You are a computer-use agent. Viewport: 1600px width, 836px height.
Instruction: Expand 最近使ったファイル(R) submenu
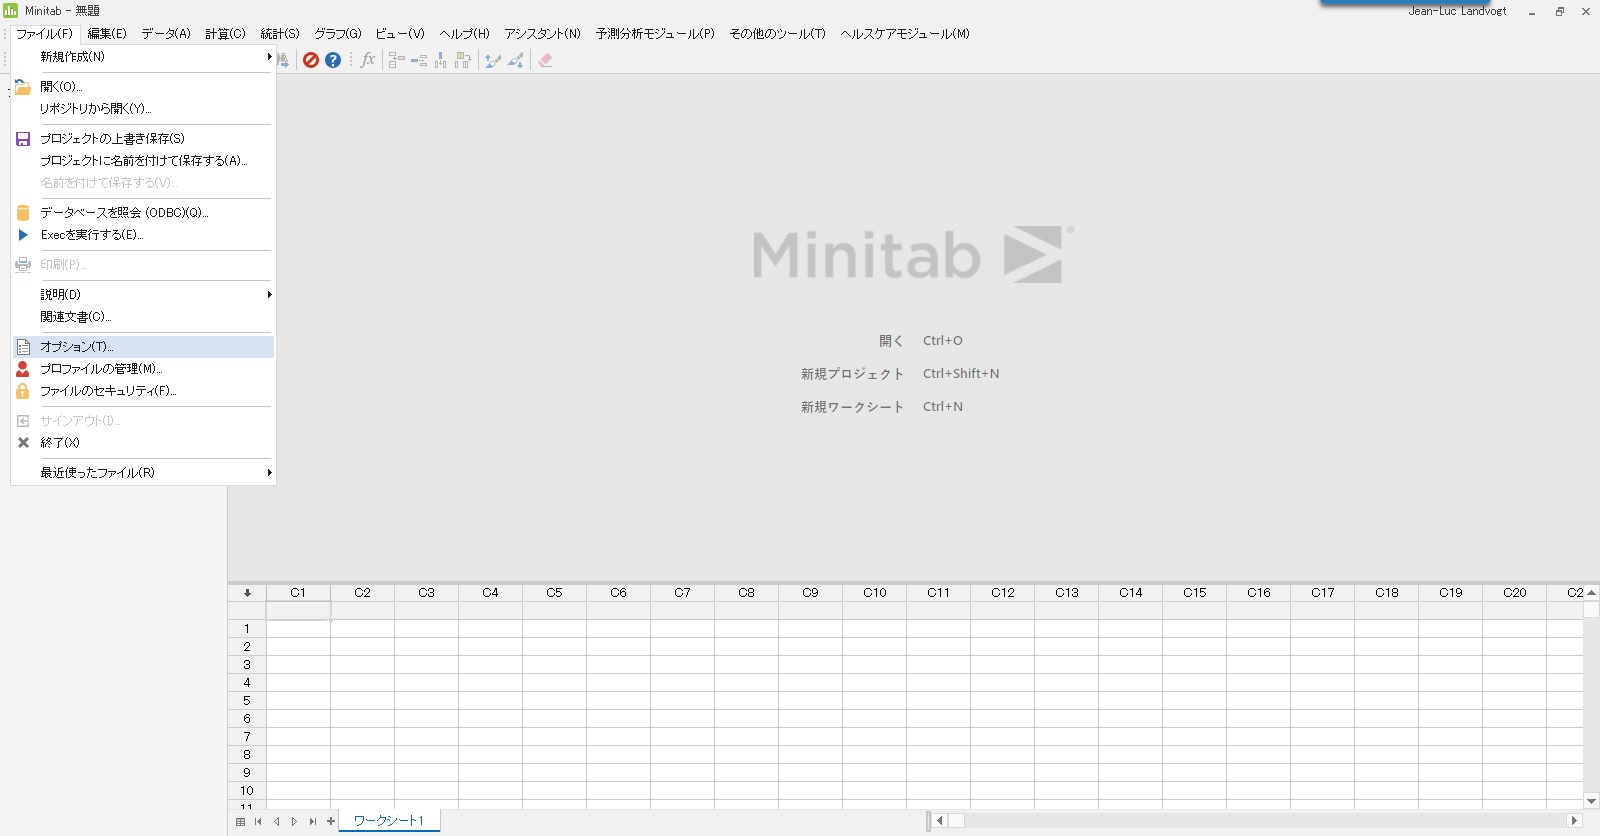143,472
